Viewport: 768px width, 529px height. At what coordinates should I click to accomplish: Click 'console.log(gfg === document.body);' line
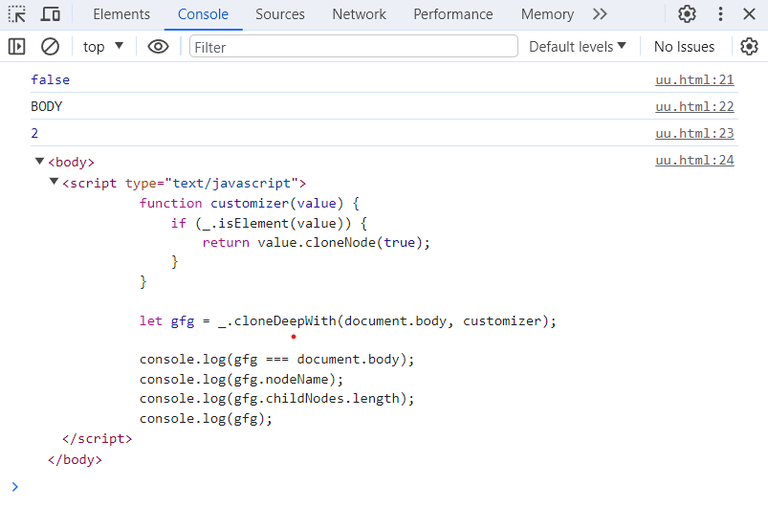click(277, 360)
